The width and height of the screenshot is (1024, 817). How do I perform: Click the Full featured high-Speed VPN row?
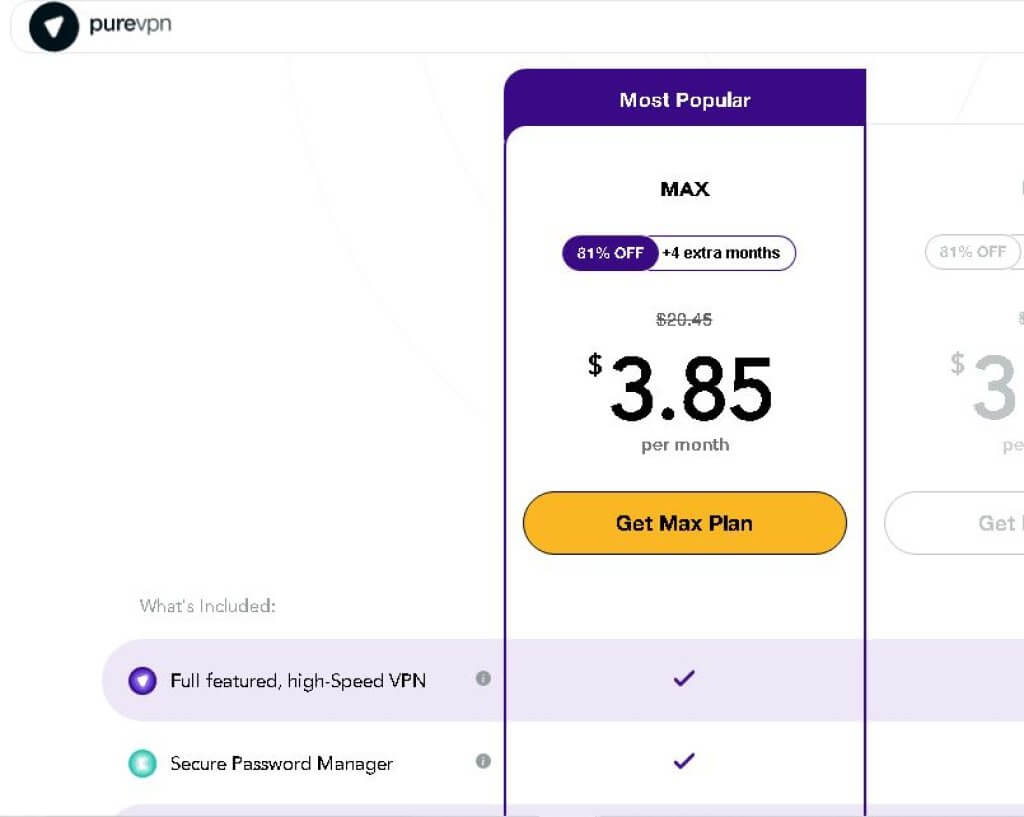300,680
